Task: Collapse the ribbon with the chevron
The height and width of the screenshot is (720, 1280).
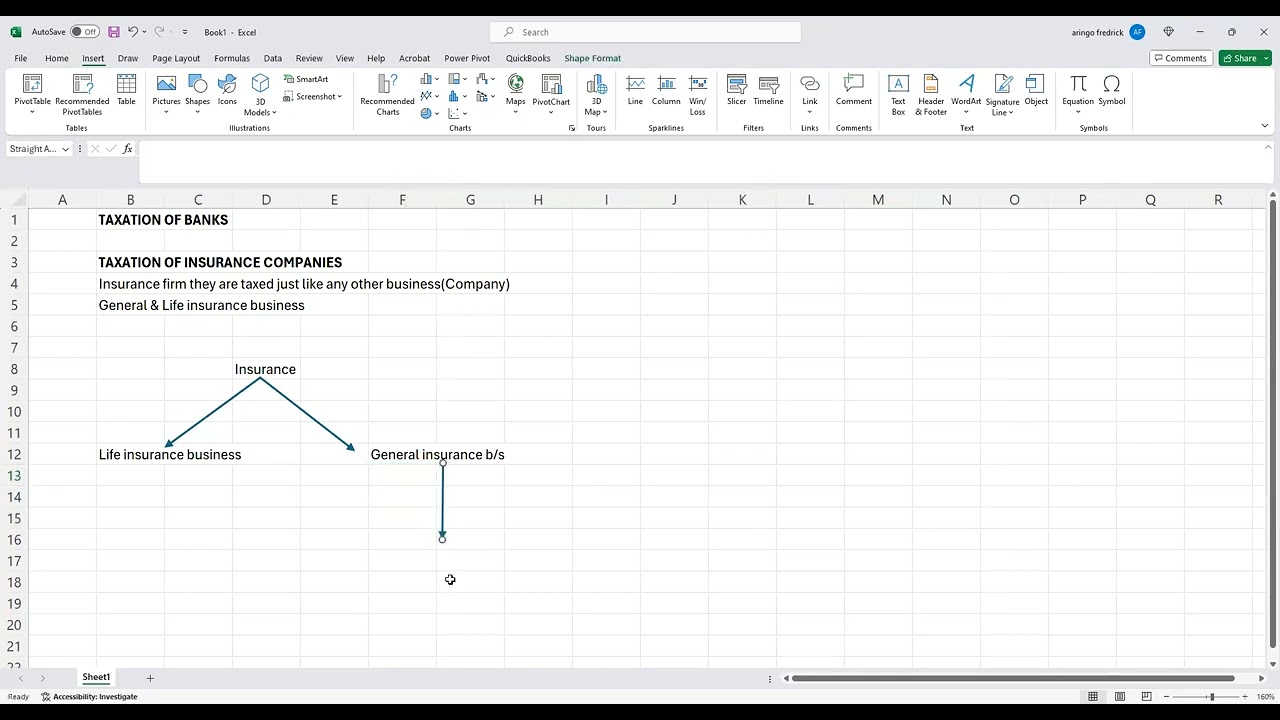Action: (x=1265, y=126)
